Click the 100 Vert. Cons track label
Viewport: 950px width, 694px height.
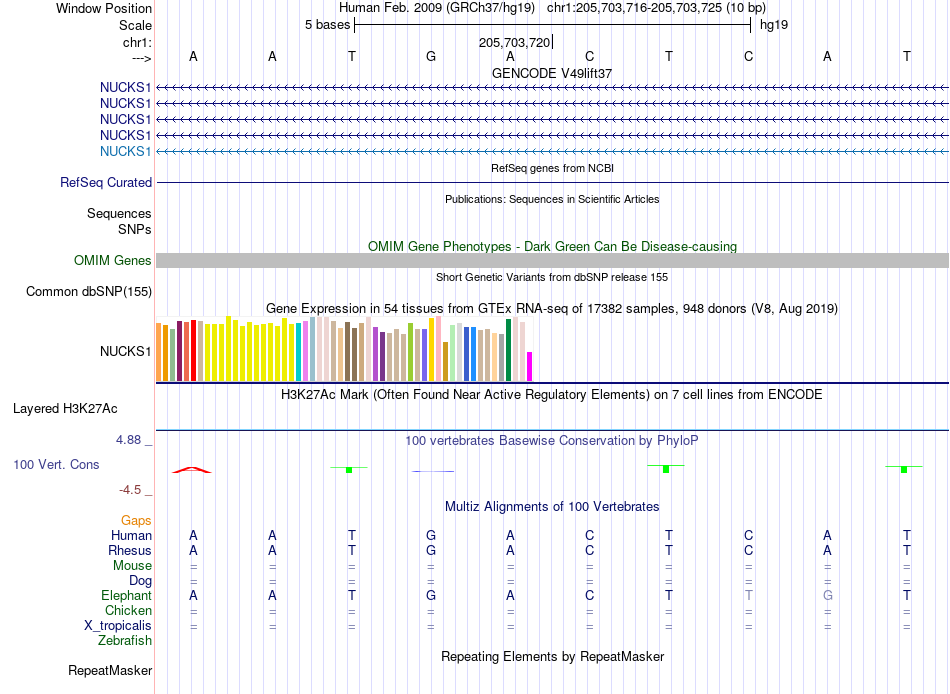[x=56, y=464]
